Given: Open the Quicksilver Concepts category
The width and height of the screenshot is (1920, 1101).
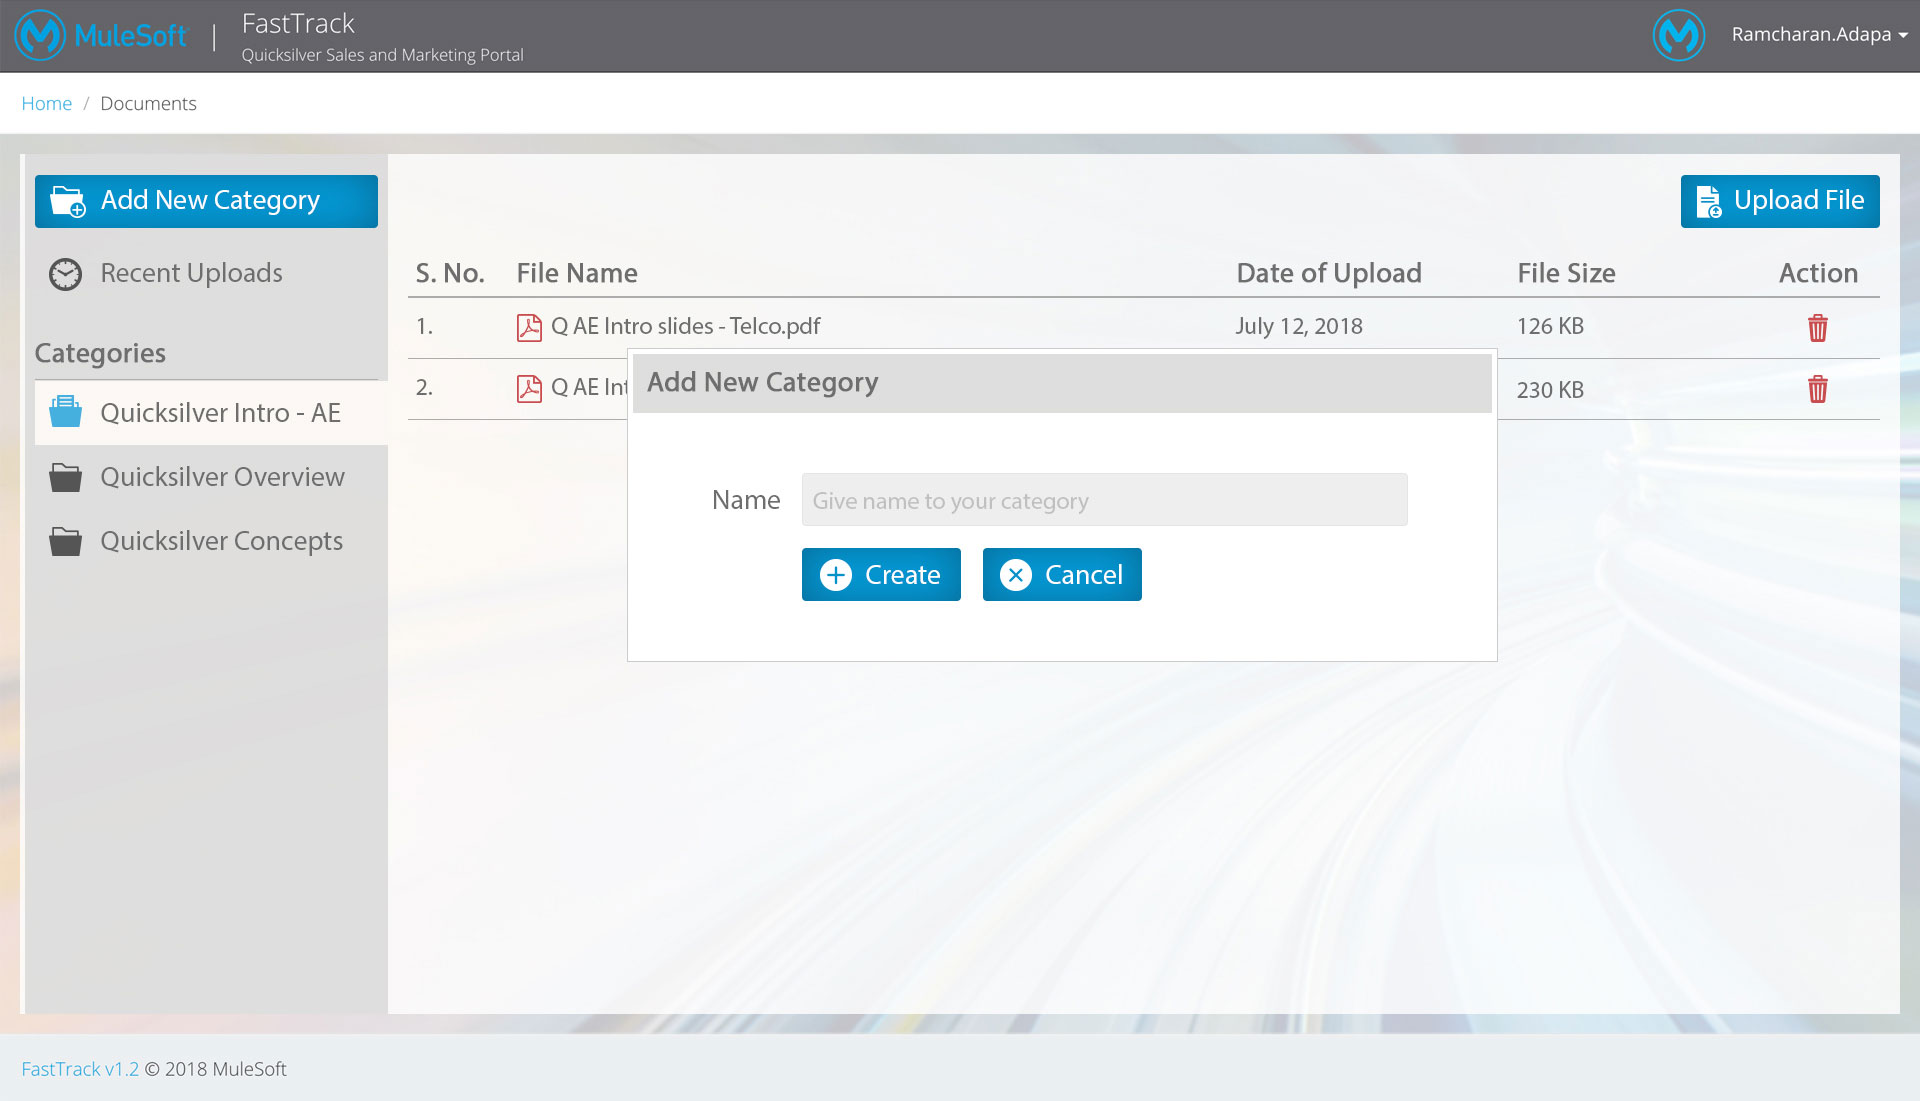Looking at the screenshot, I should tap(221, 541).
